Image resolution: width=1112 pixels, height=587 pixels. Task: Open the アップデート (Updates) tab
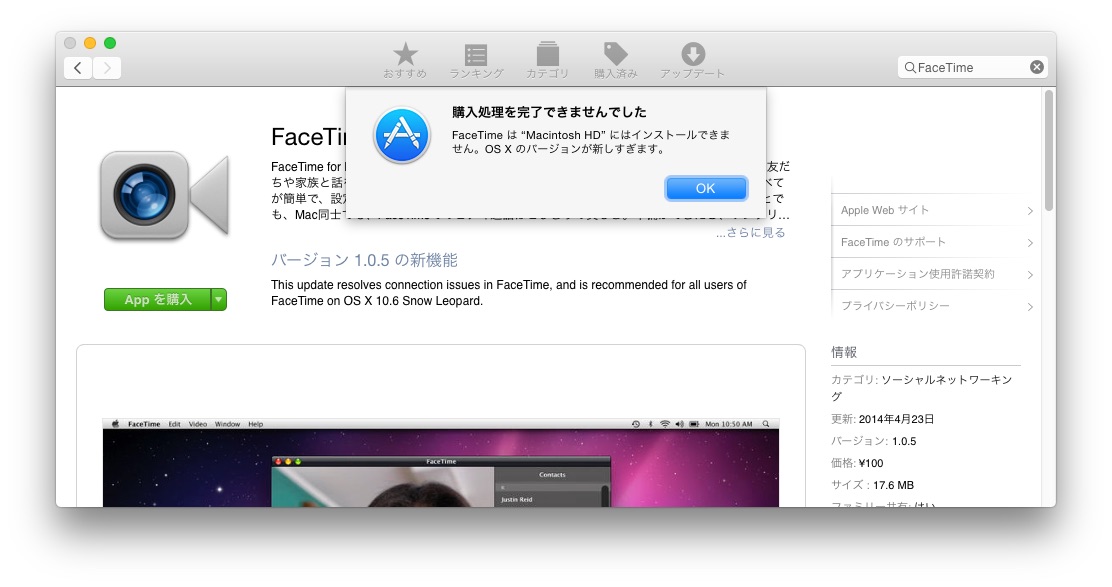[692, 60]
